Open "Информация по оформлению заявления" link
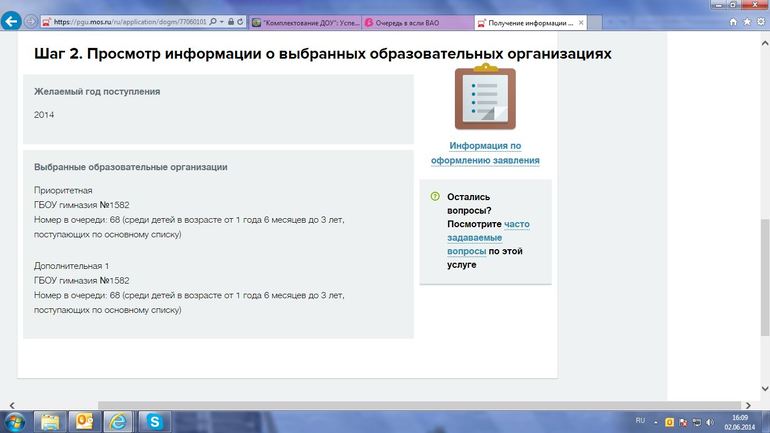The image size is (770, 433). pyautogui.click(x=485, y=153)
